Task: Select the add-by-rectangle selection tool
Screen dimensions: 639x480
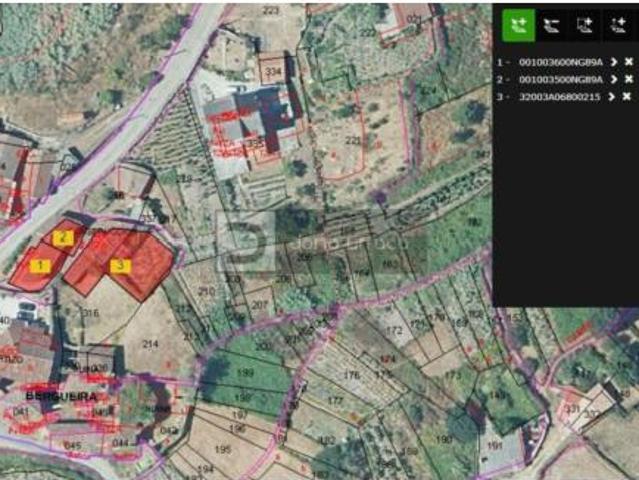Action: 584,26
